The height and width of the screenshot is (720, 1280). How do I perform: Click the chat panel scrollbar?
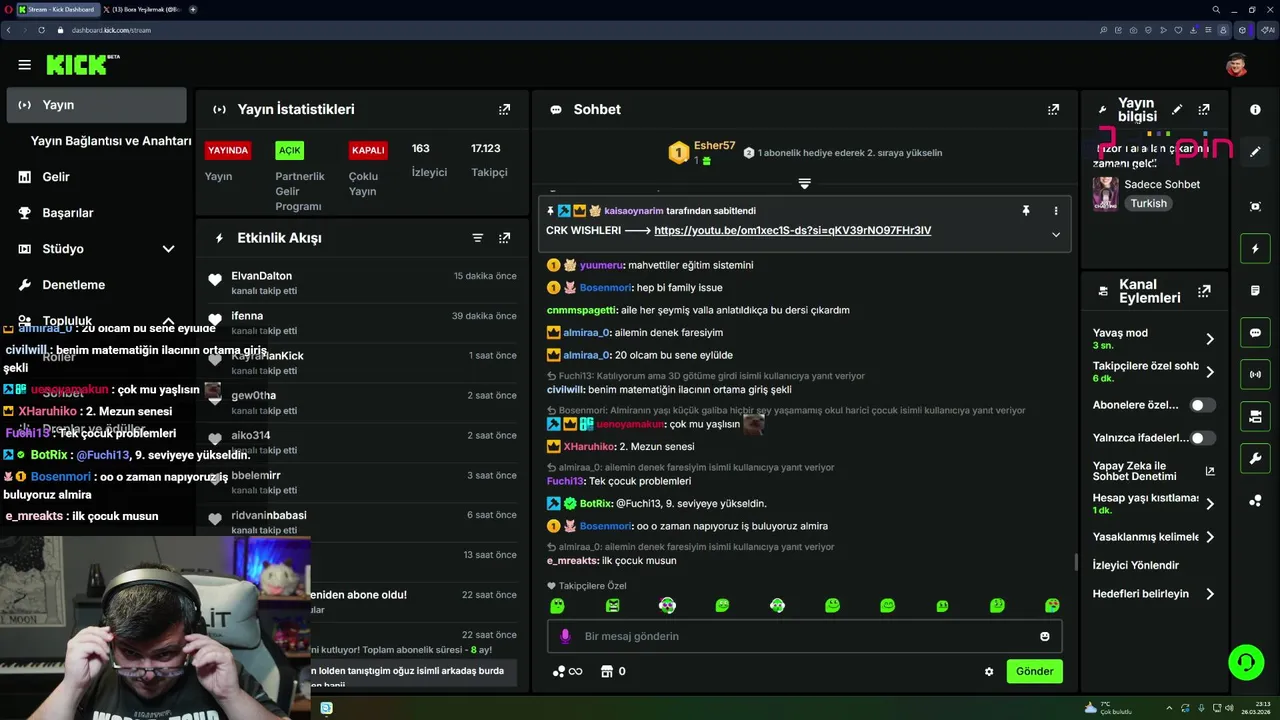click(x=1076, y=562)
